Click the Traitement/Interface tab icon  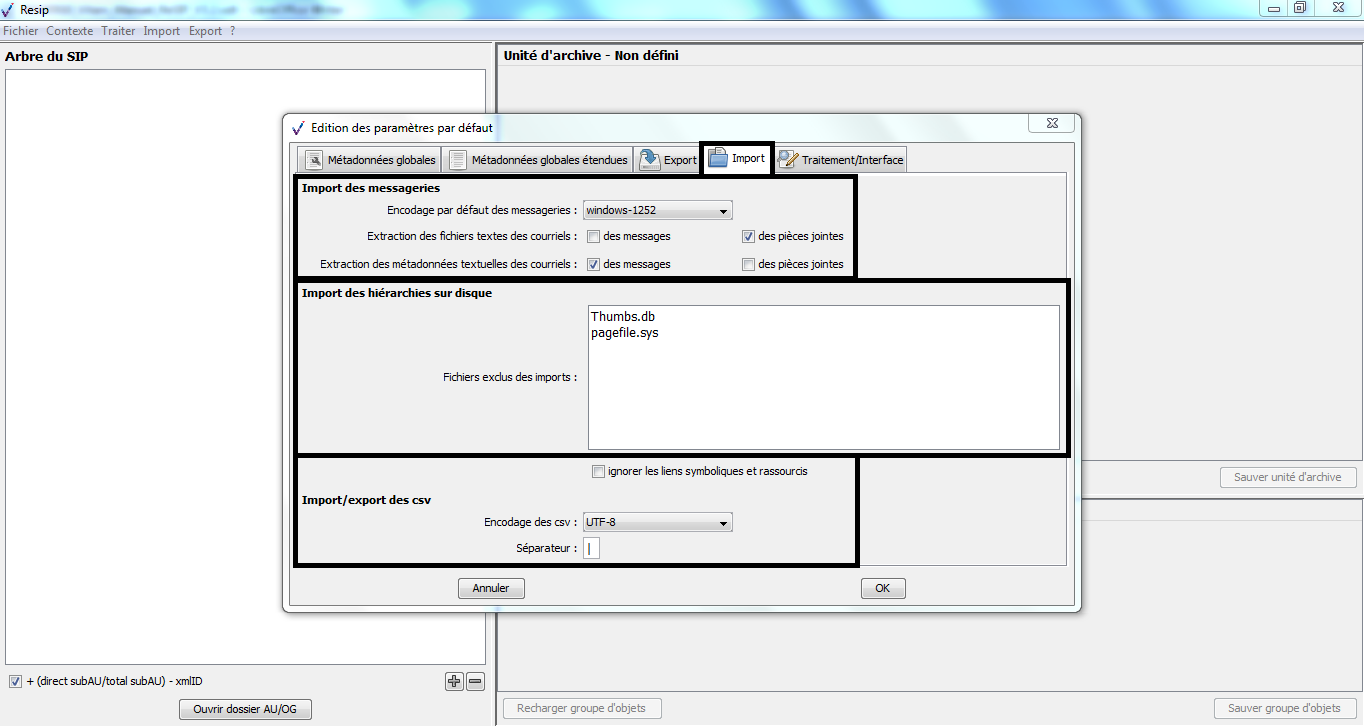point(787,160)
